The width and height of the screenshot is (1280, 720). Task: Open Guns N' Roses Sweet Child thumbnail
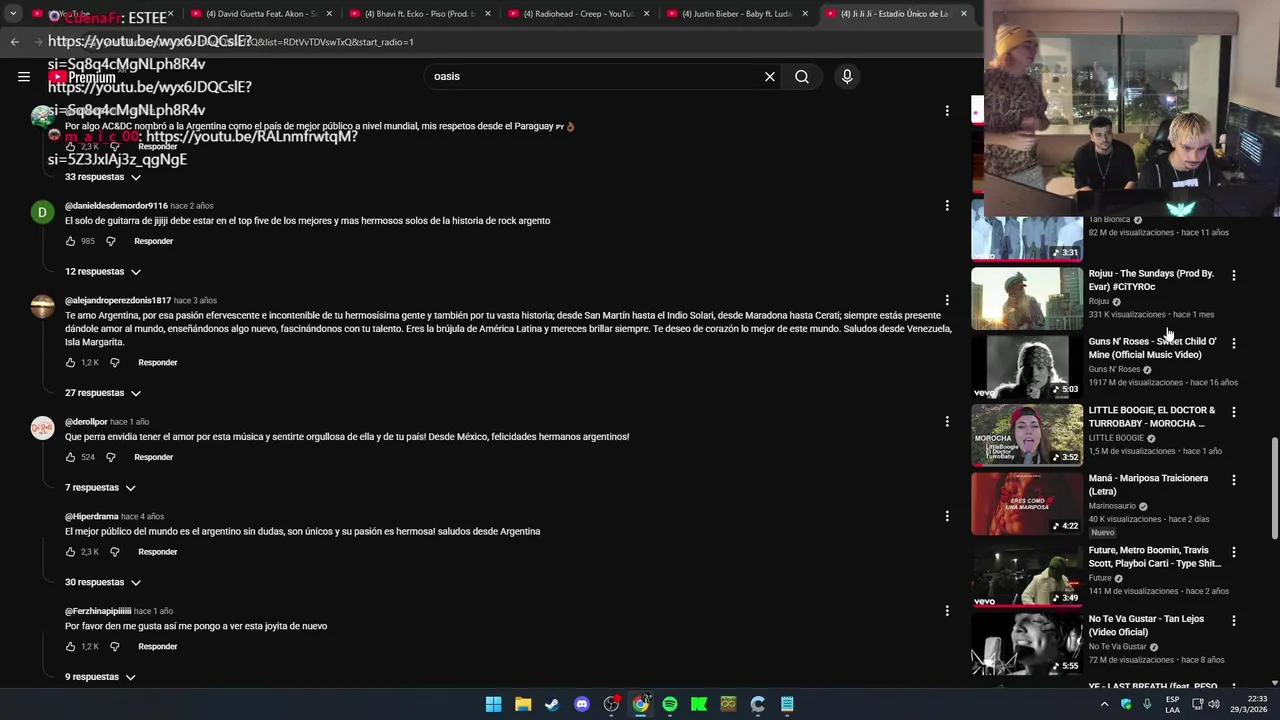click(1027, 367)
